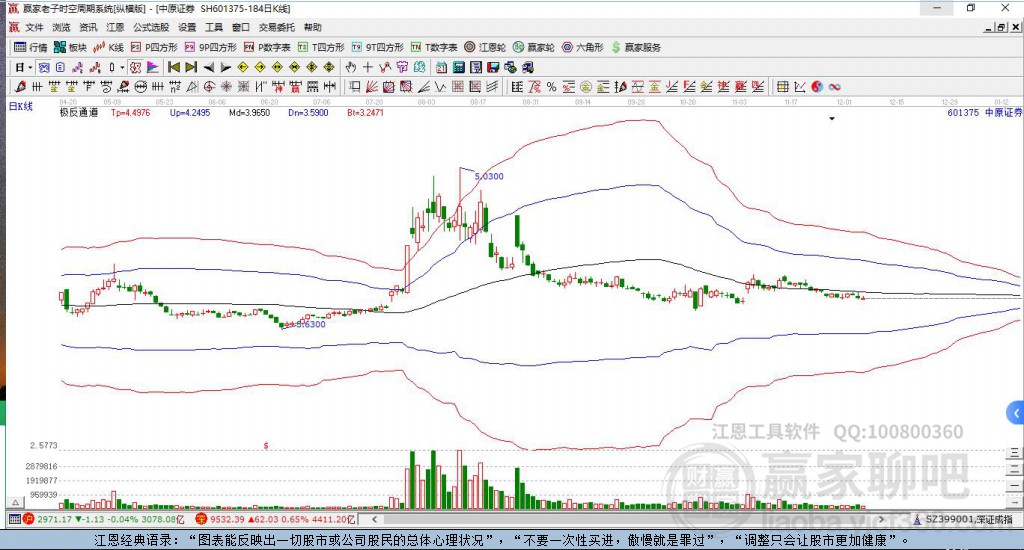The height and width of the screenshot is (550, 1024).
Task: Click the small black dropdown triangle on chart
Action: pos(832,119)
